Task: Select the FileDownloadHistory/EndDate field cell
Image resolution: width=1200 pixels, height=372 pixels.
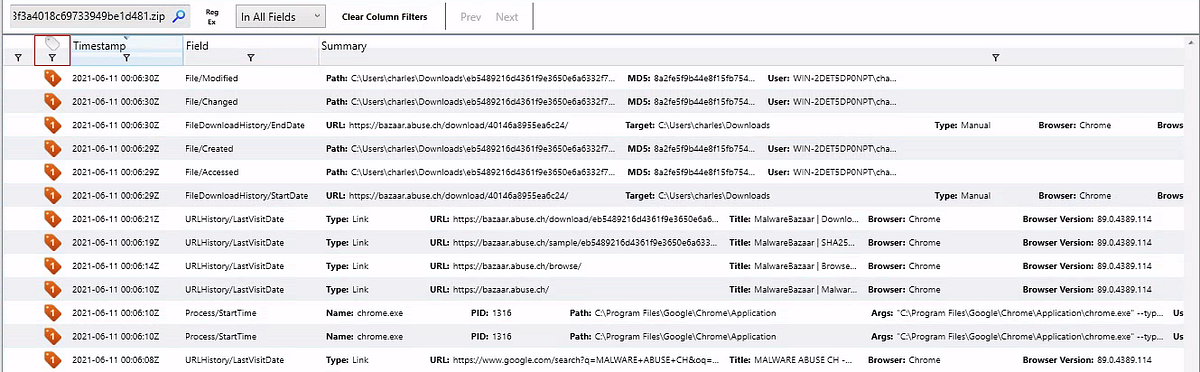Action: click(x=245, y=125)
